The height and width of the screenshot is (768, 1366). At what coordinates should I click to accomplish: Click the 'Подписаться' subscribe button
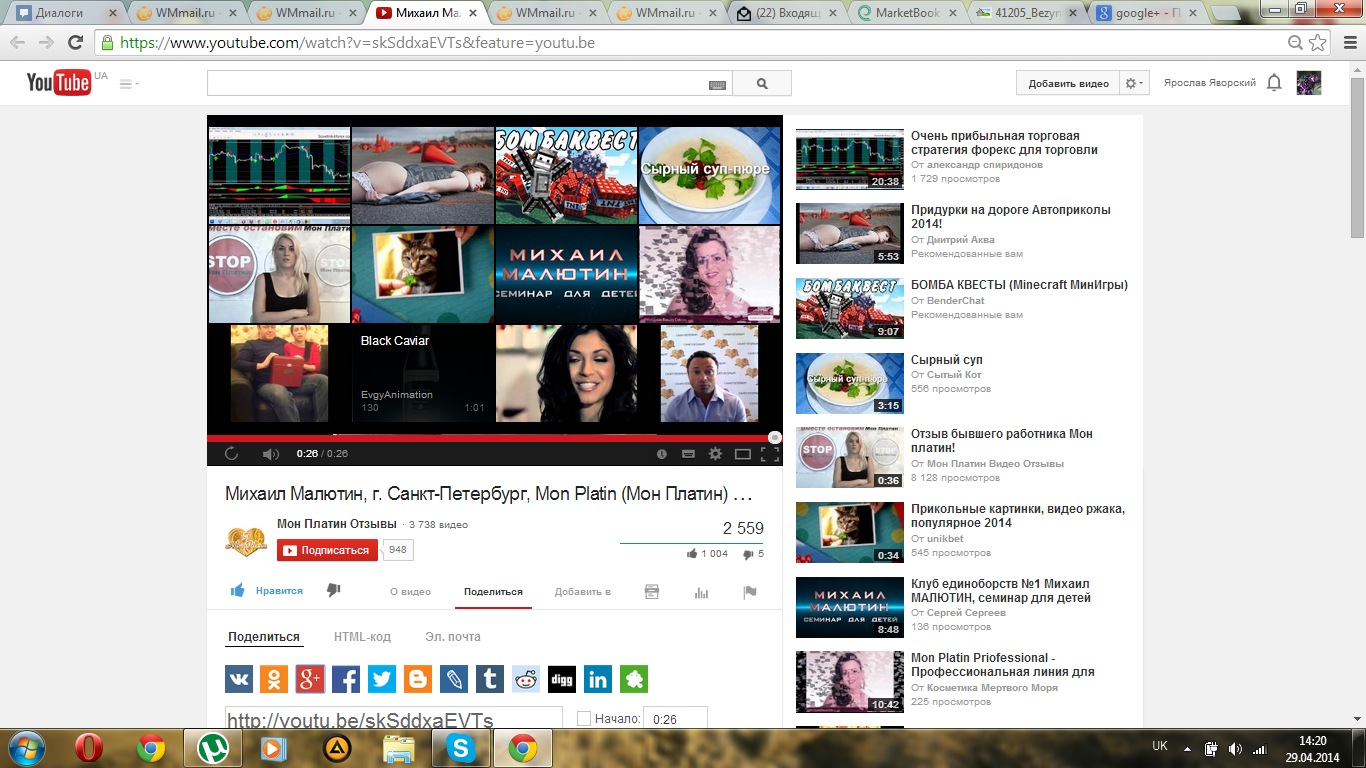327,550
